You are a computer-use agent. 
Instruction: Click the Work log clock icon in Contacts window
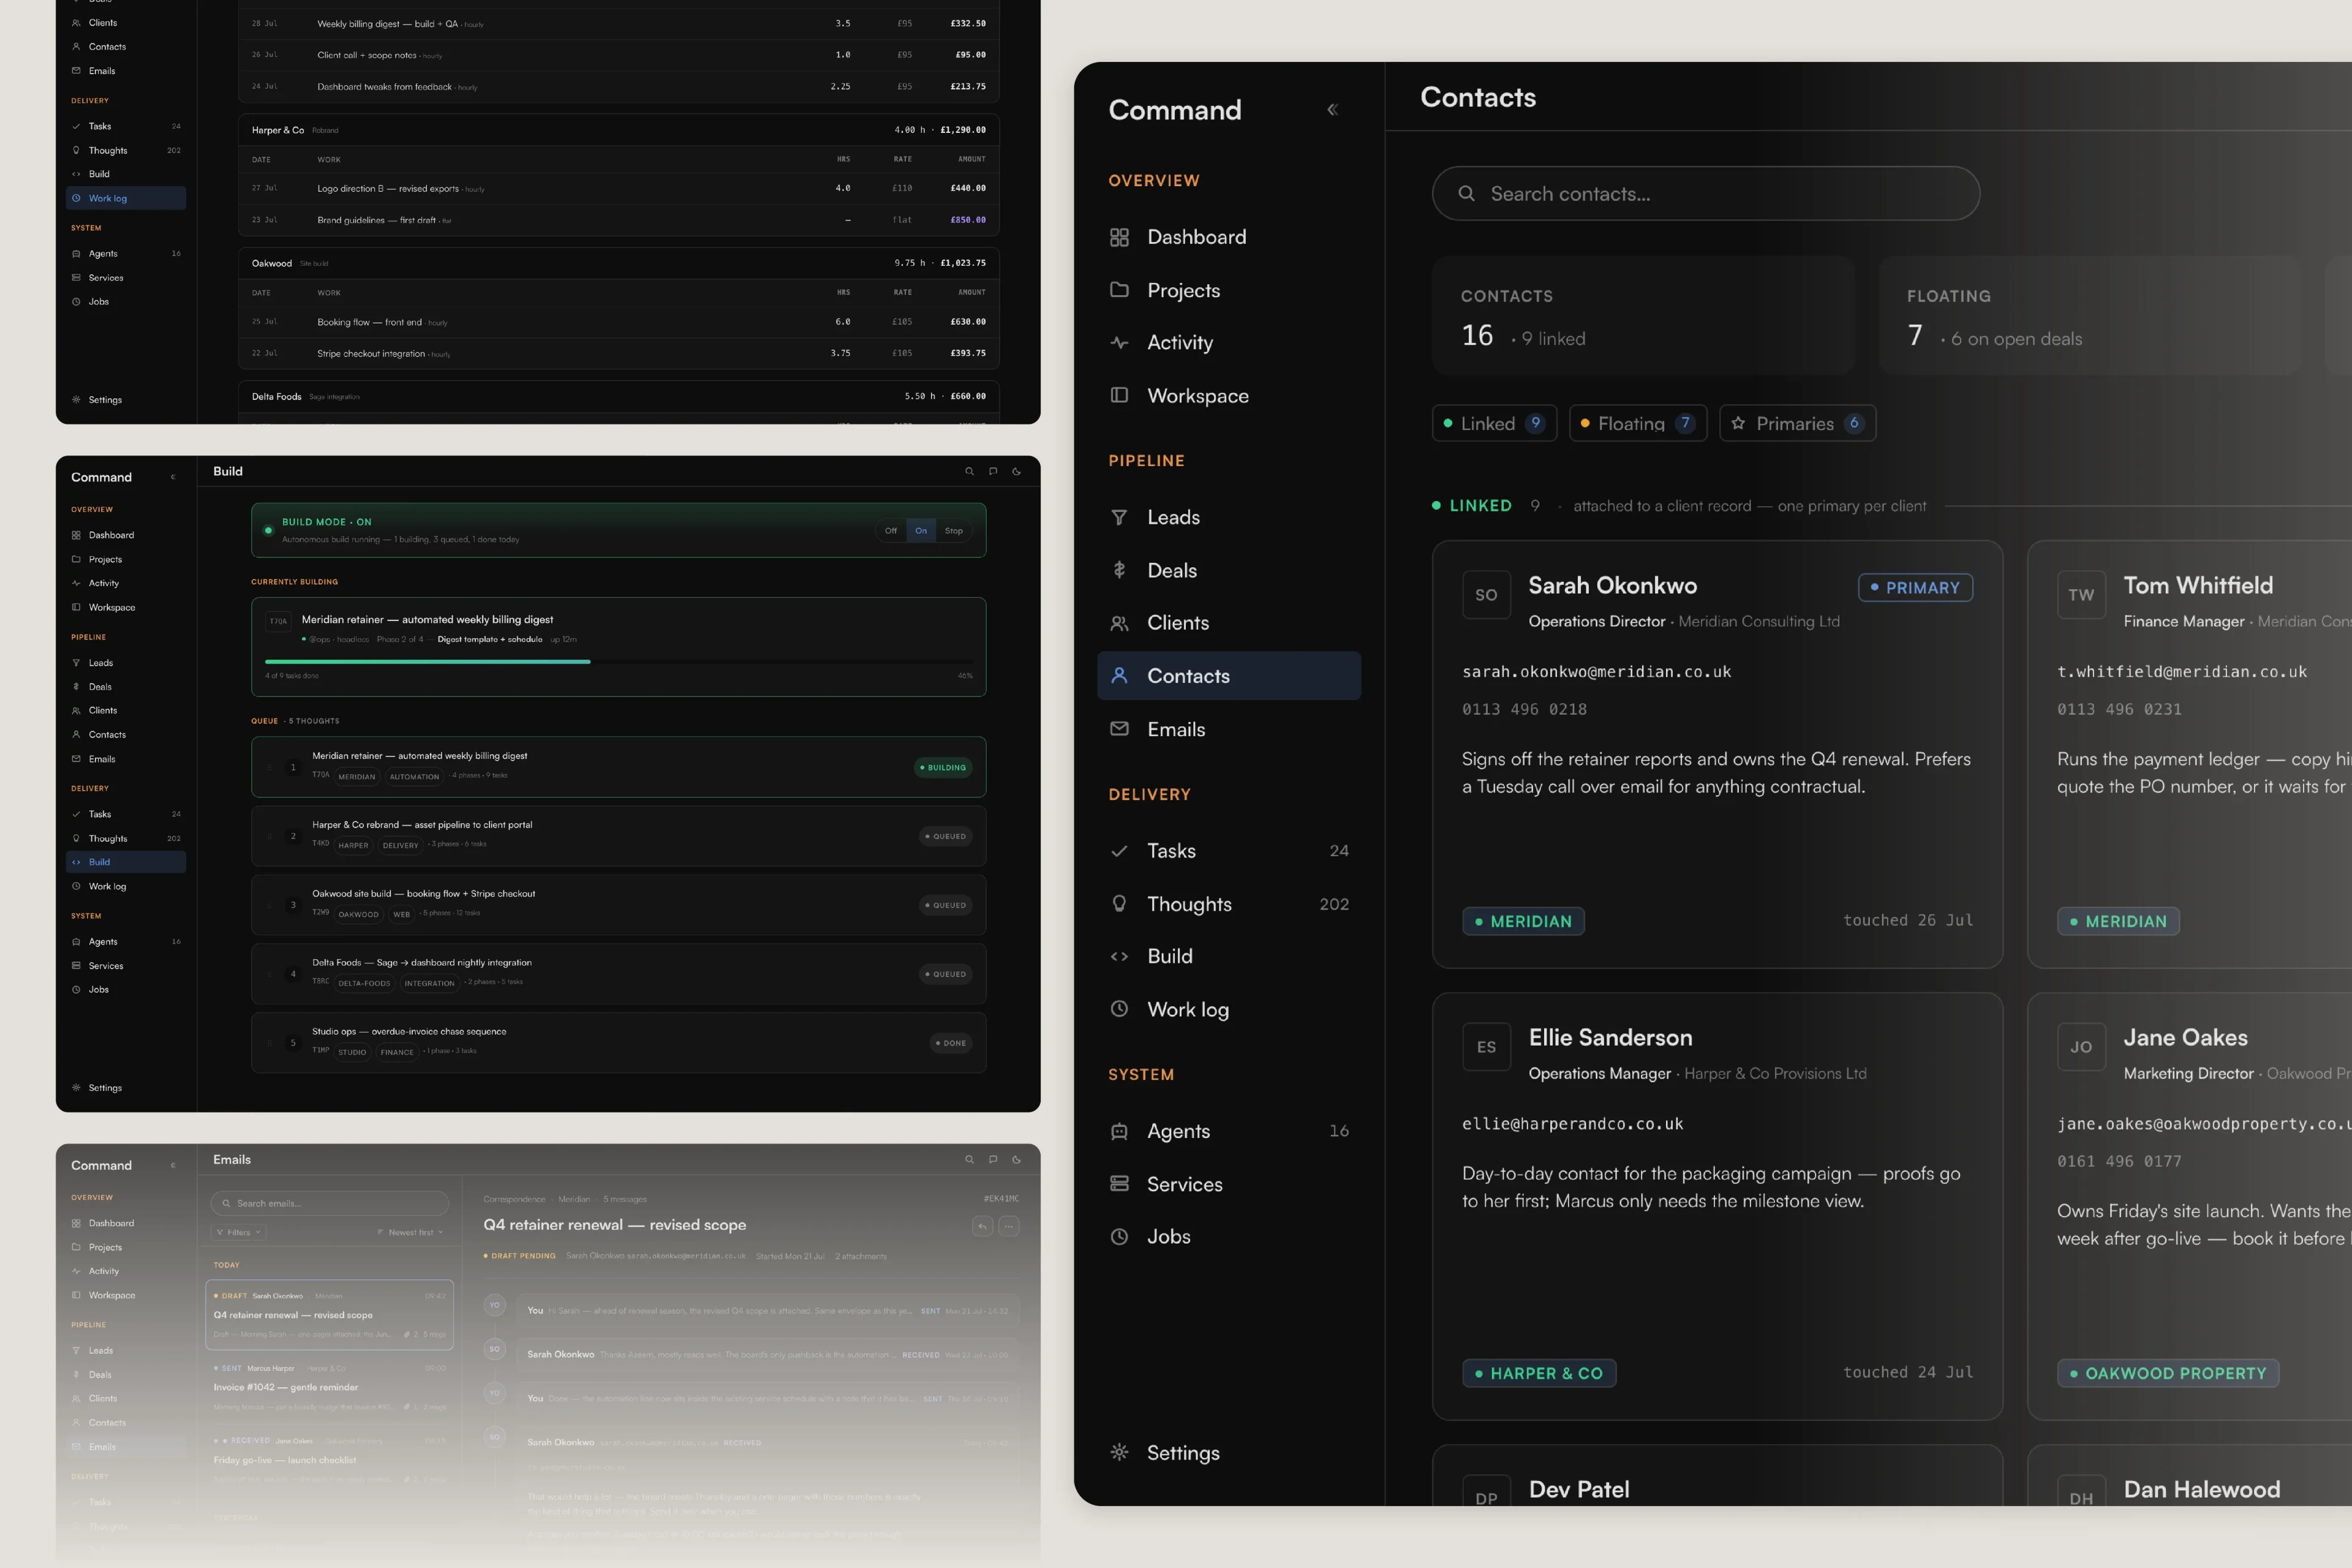tap(1119, 1009)
